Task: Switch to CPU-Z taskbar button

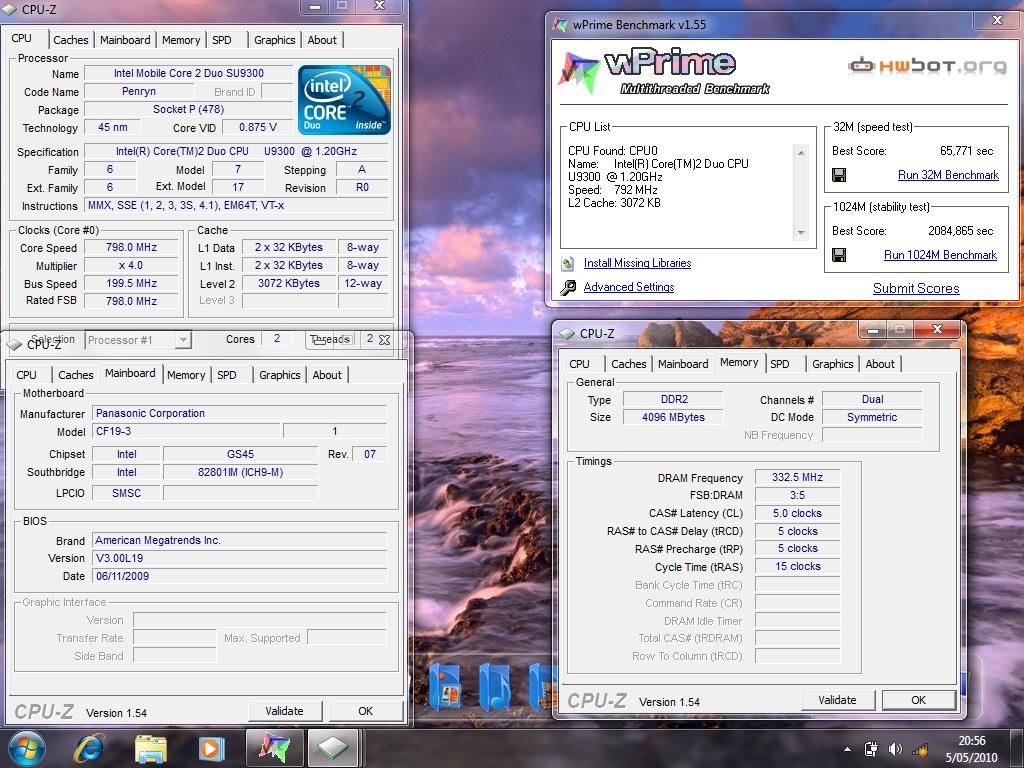Action: [333, 748]
